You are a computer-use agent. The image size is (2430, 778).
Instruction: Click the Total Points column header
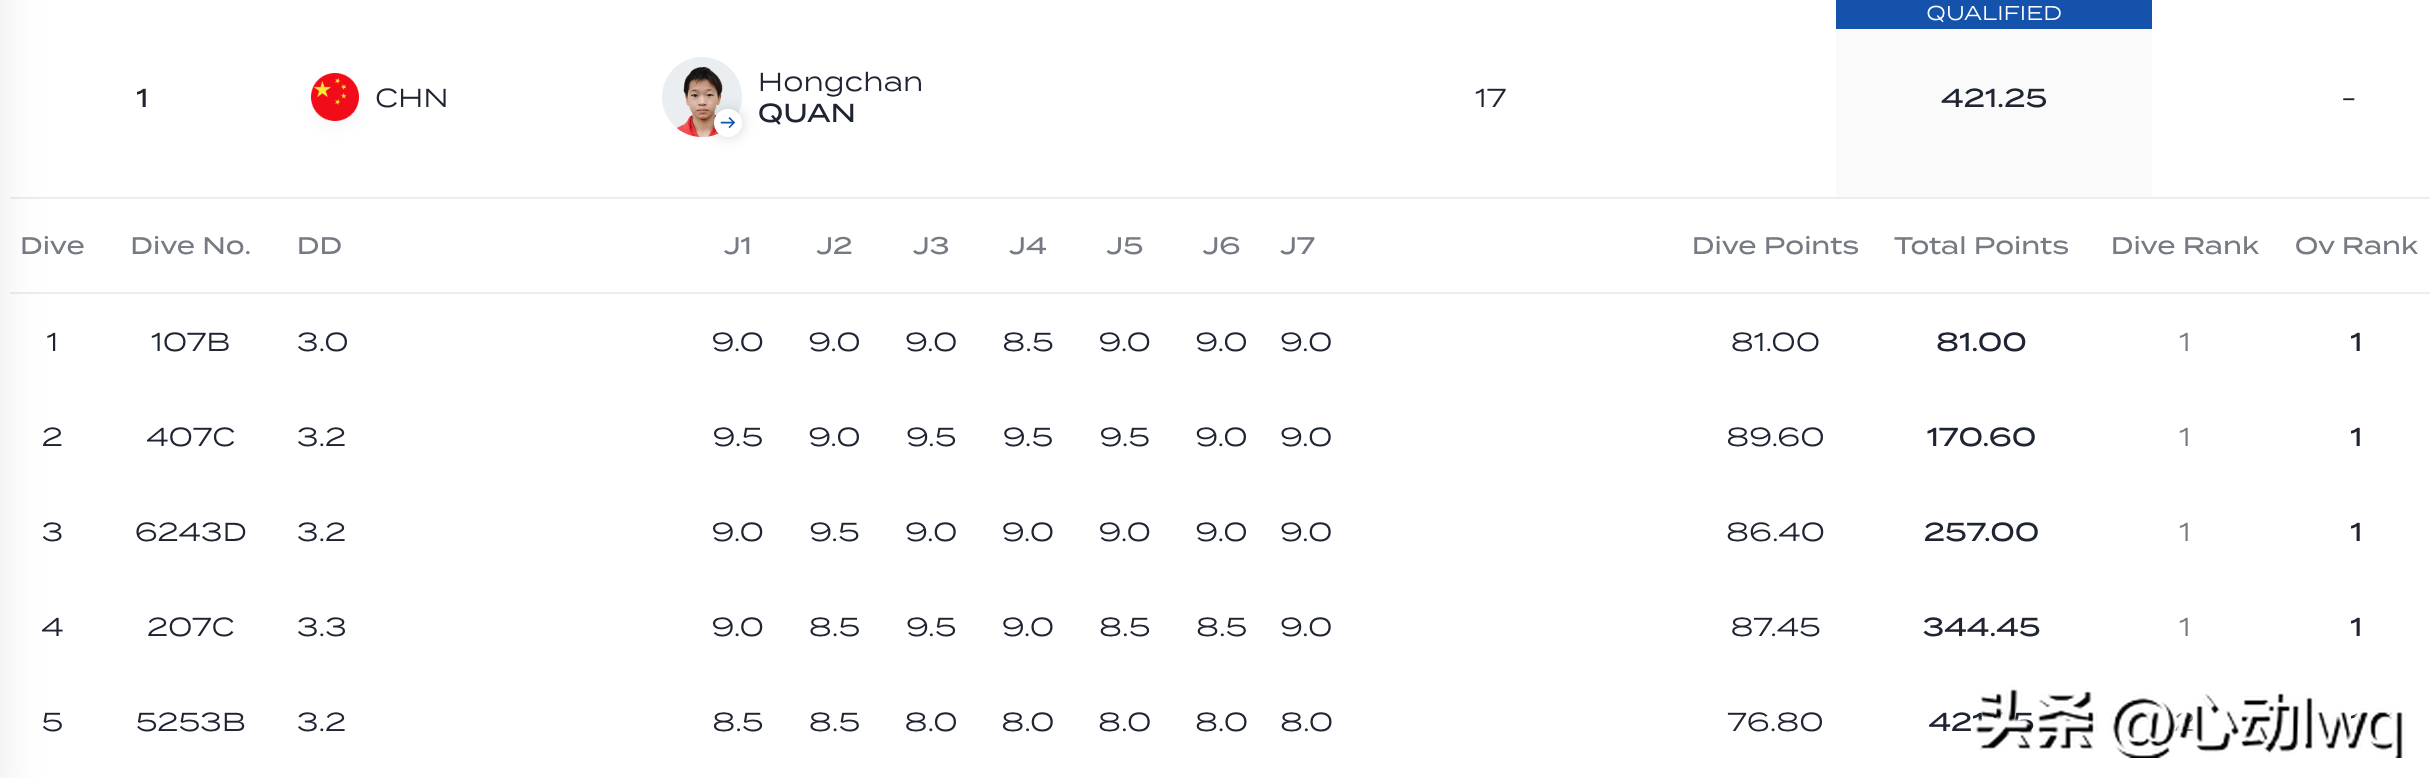[x=1980, y=246]
